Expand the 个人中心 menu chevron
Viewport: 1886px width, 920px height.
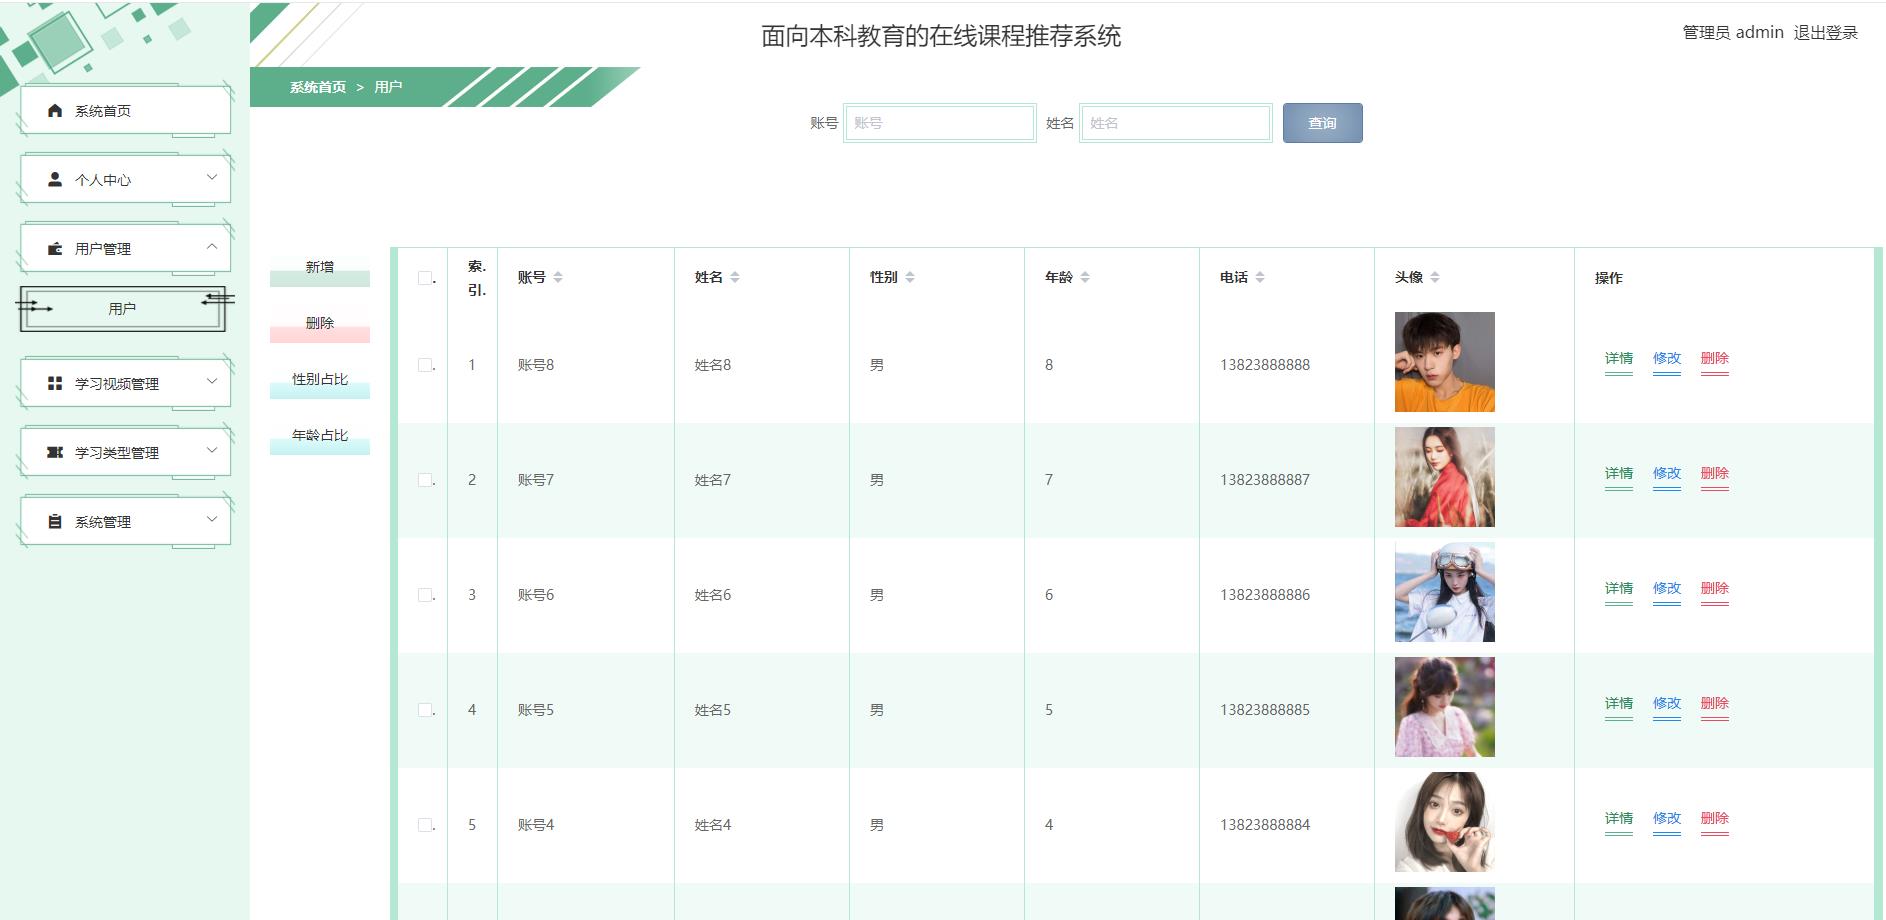[212, 177]
